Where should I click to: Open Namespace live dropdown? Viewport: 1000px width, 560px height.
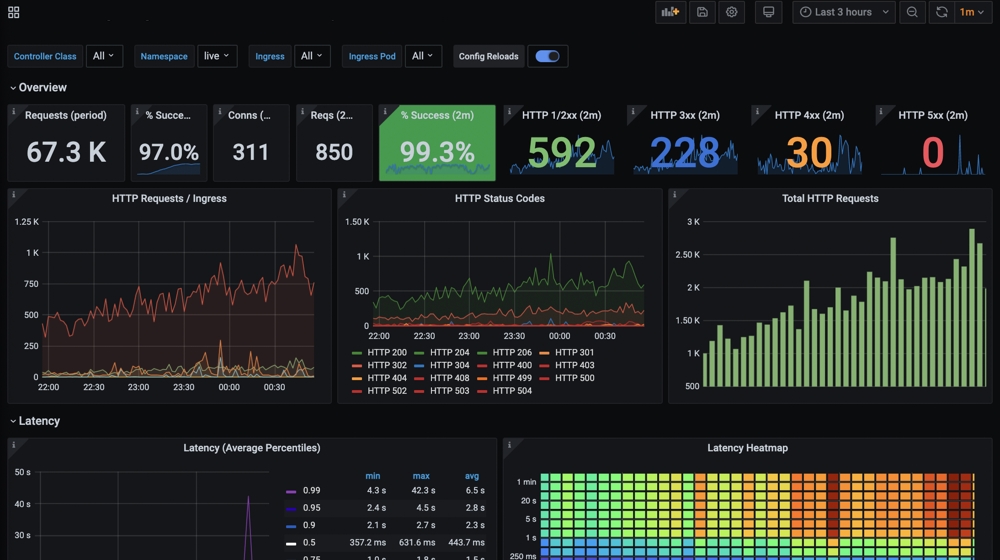[x=217, y=56]
